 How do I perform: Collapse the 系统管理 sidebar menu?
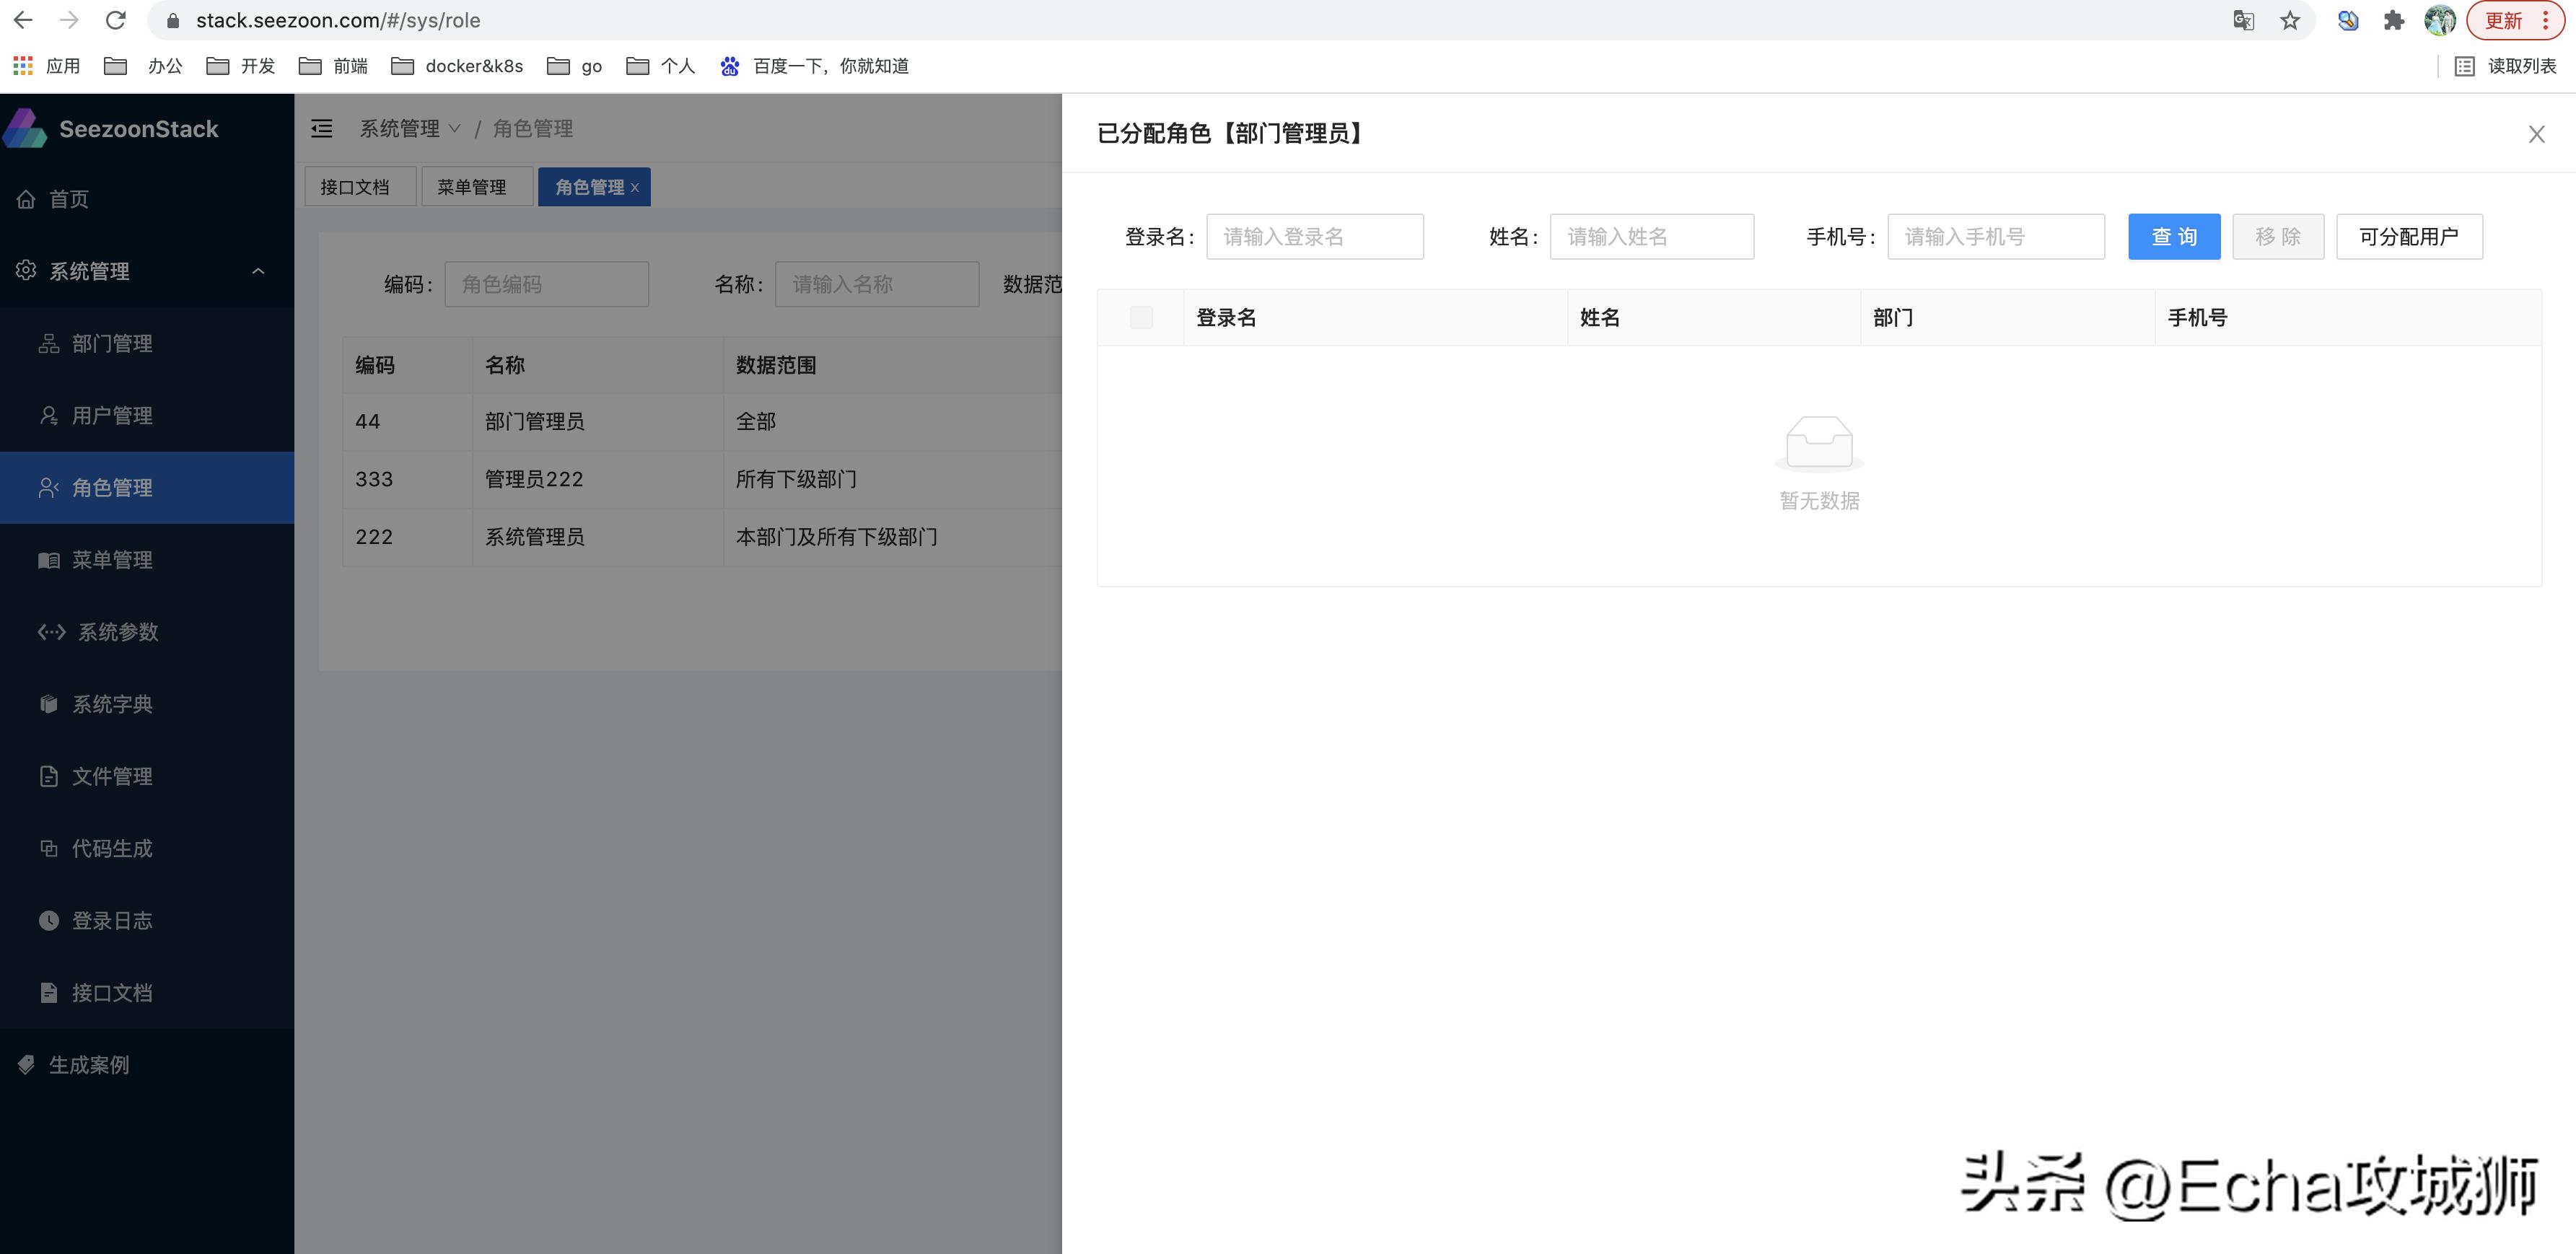pyautogui.click(x=147, y=271)
